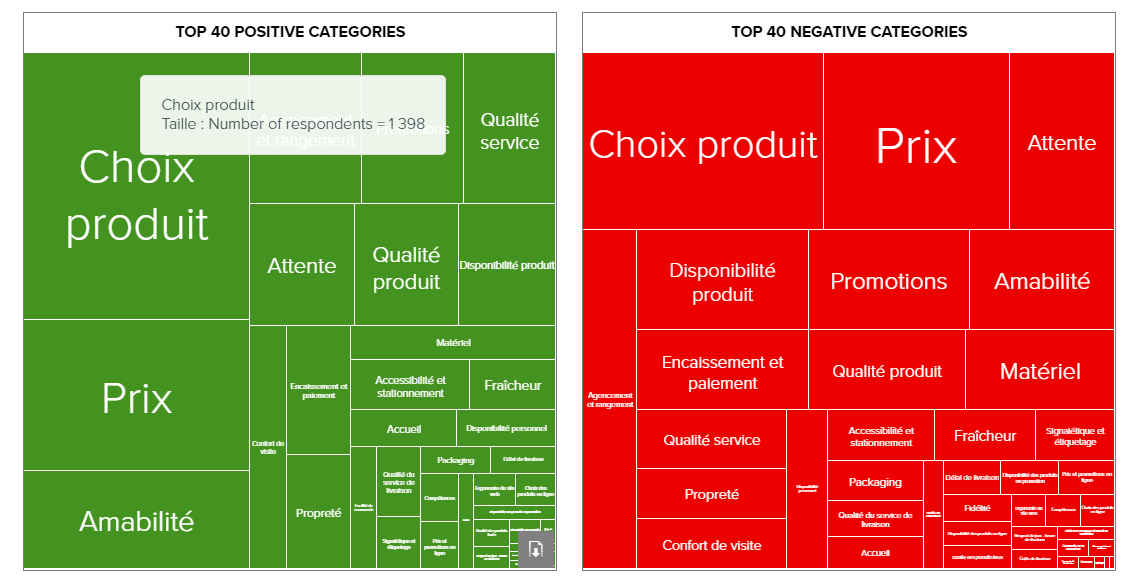Select the green Qualité produit tile
The width and height of the screenshot is (1135, 581).
pos(406,267)
